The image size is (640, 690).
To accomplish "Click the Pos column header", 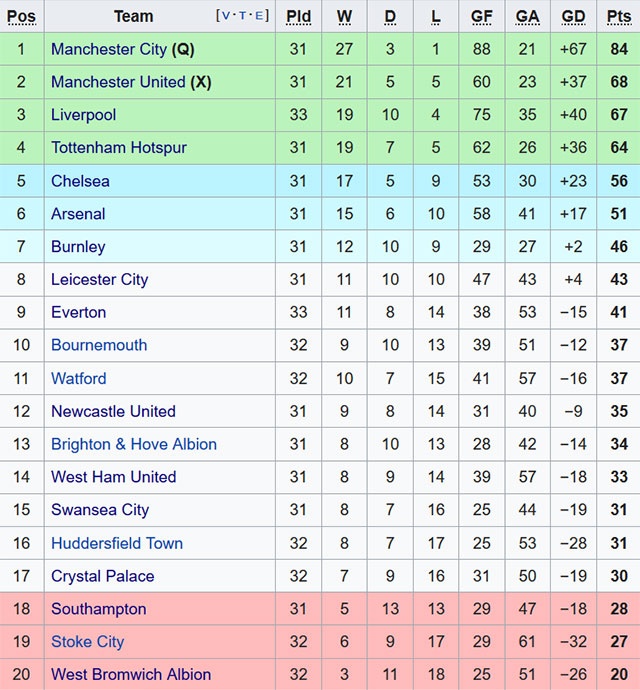I will (21, 16).
